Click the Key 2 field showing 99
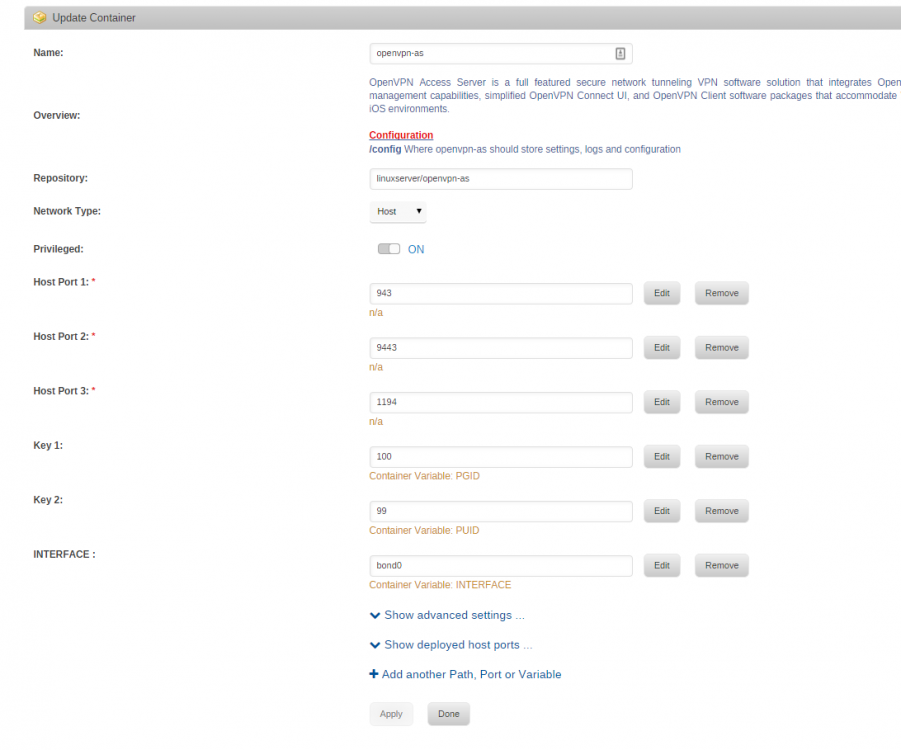Viewport: 901px width, 750px height. (500, 511)
